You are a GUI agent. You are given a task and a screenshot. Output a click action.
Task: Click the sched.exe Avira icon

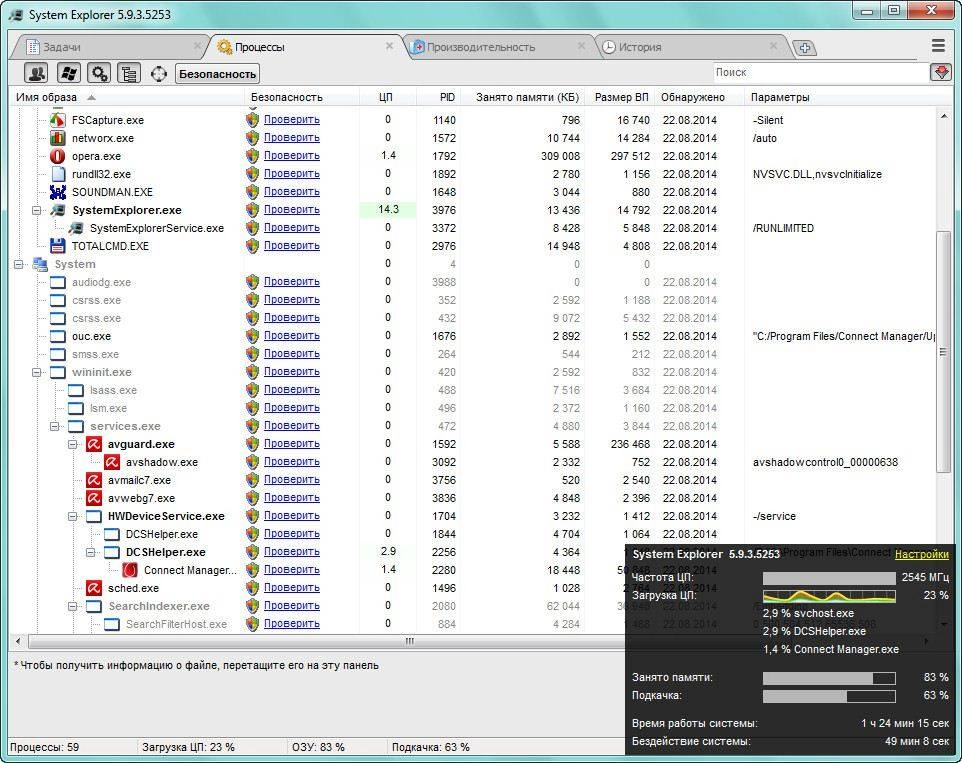pos(94,588)
